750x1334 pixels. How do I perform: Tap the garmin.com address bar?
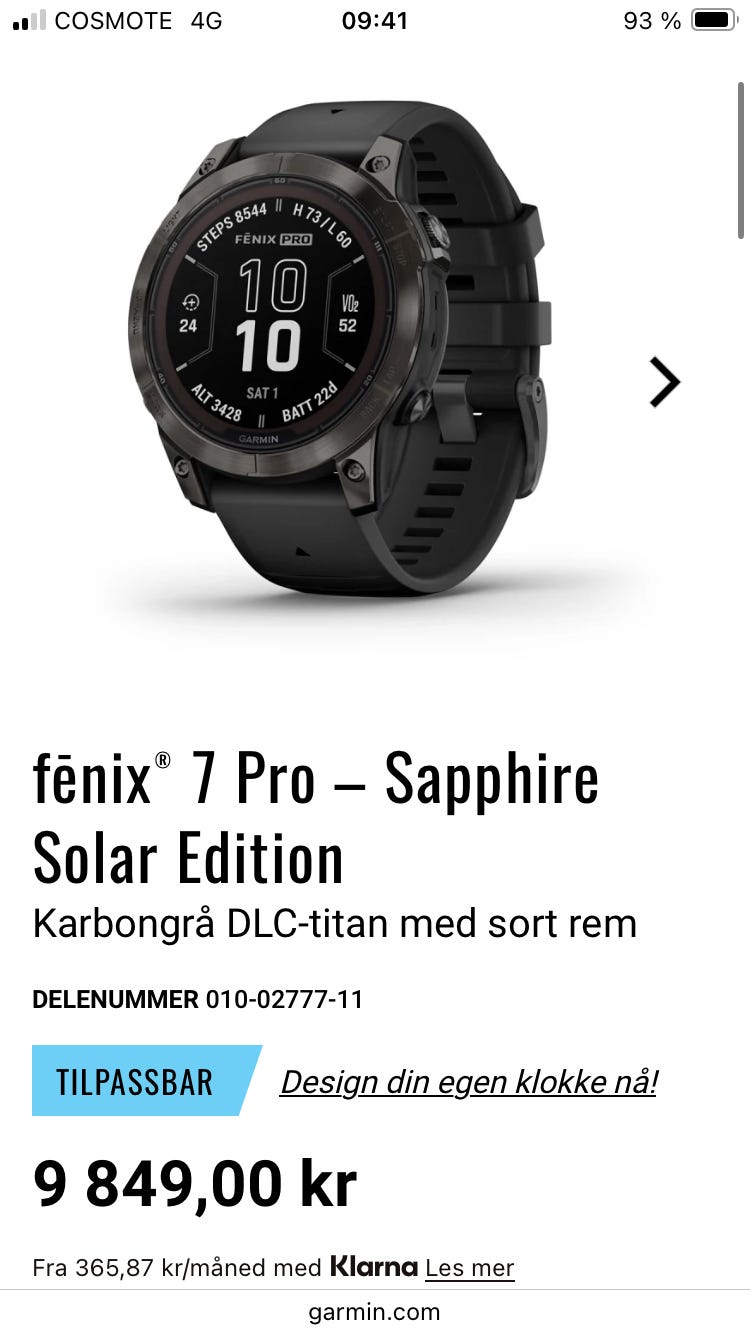(374, 1312)
